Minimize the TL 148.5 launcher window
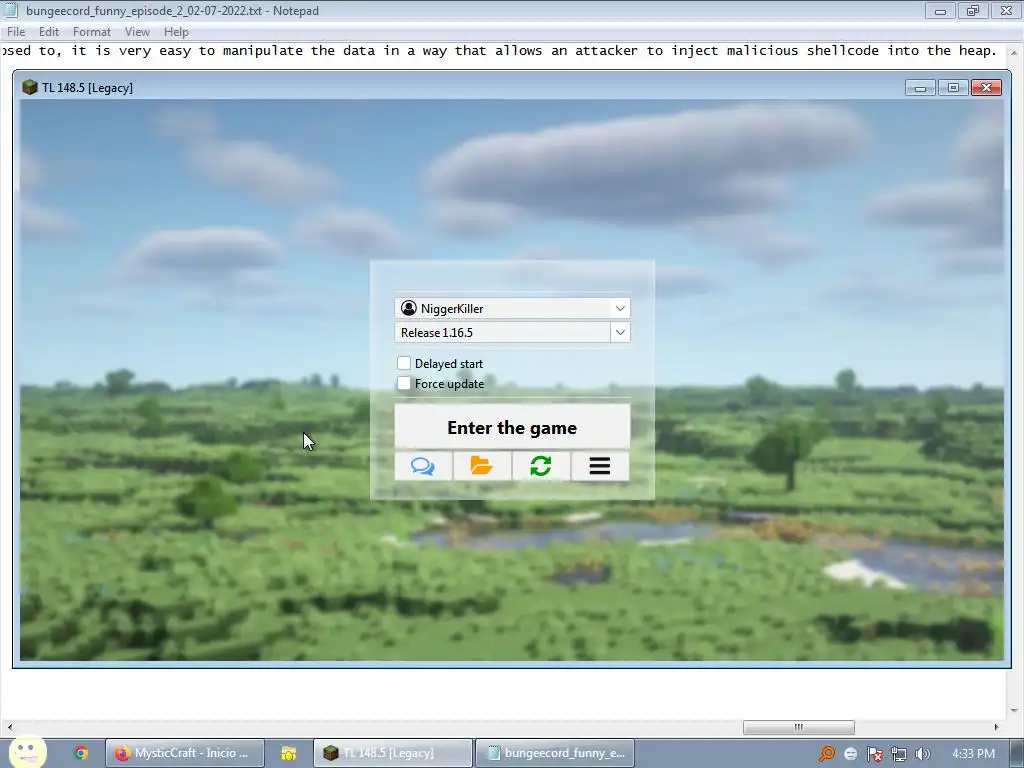Screen dimensions: 1024x768 click(x=920, y=88)
